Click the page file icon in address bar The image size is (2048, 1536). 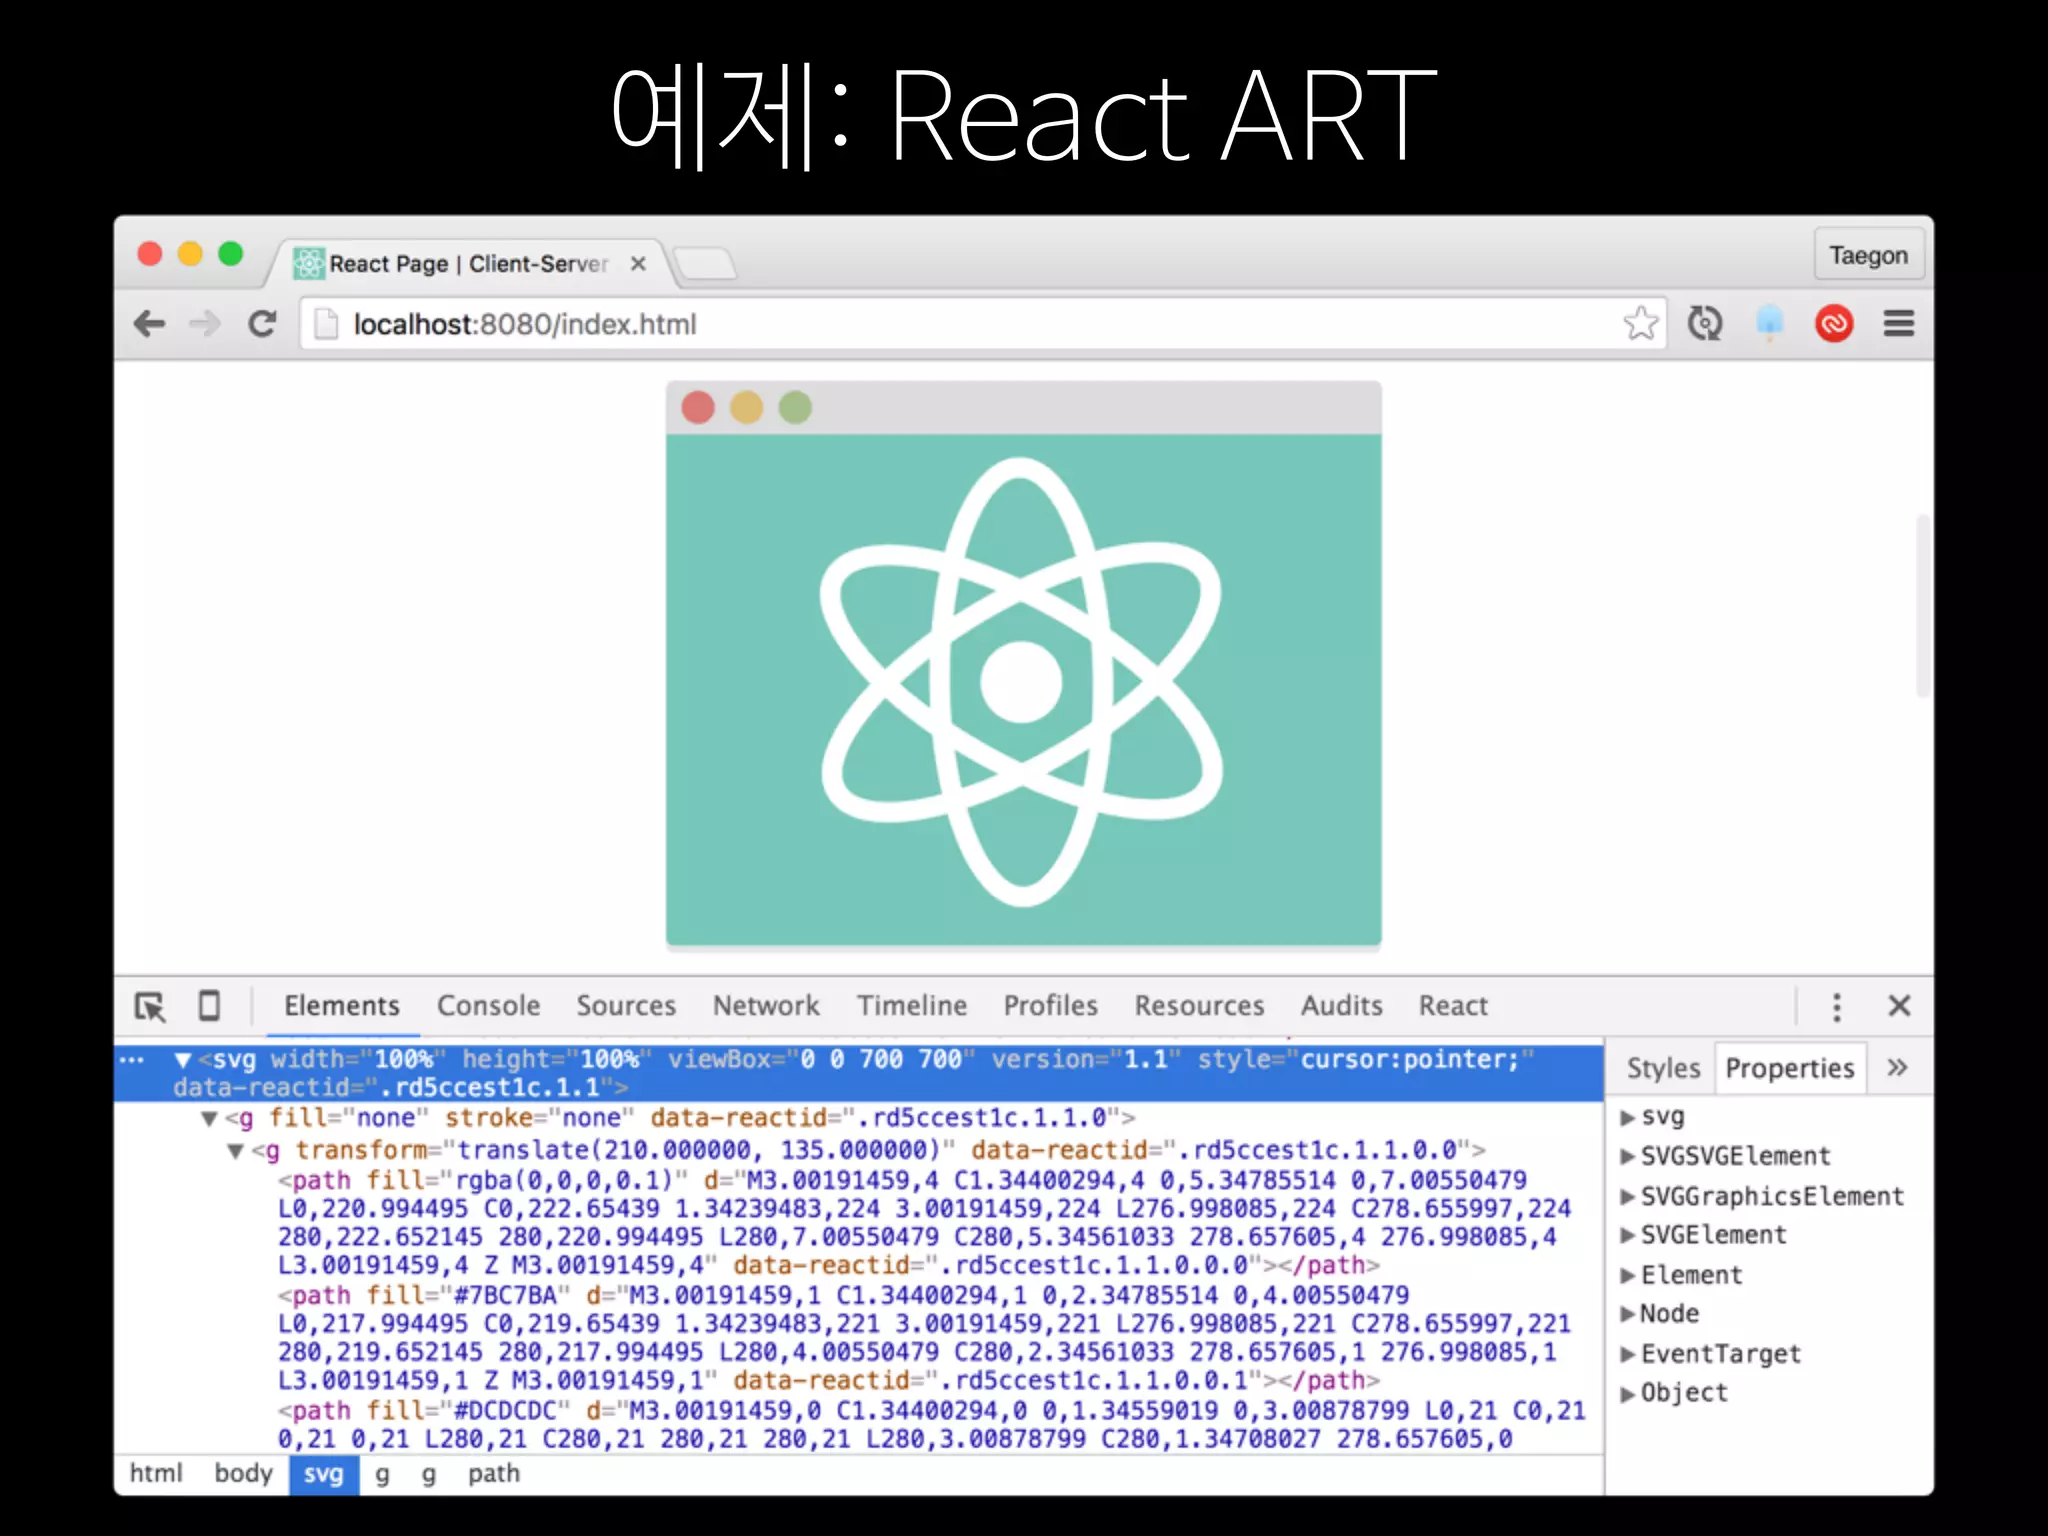(326, 324)
